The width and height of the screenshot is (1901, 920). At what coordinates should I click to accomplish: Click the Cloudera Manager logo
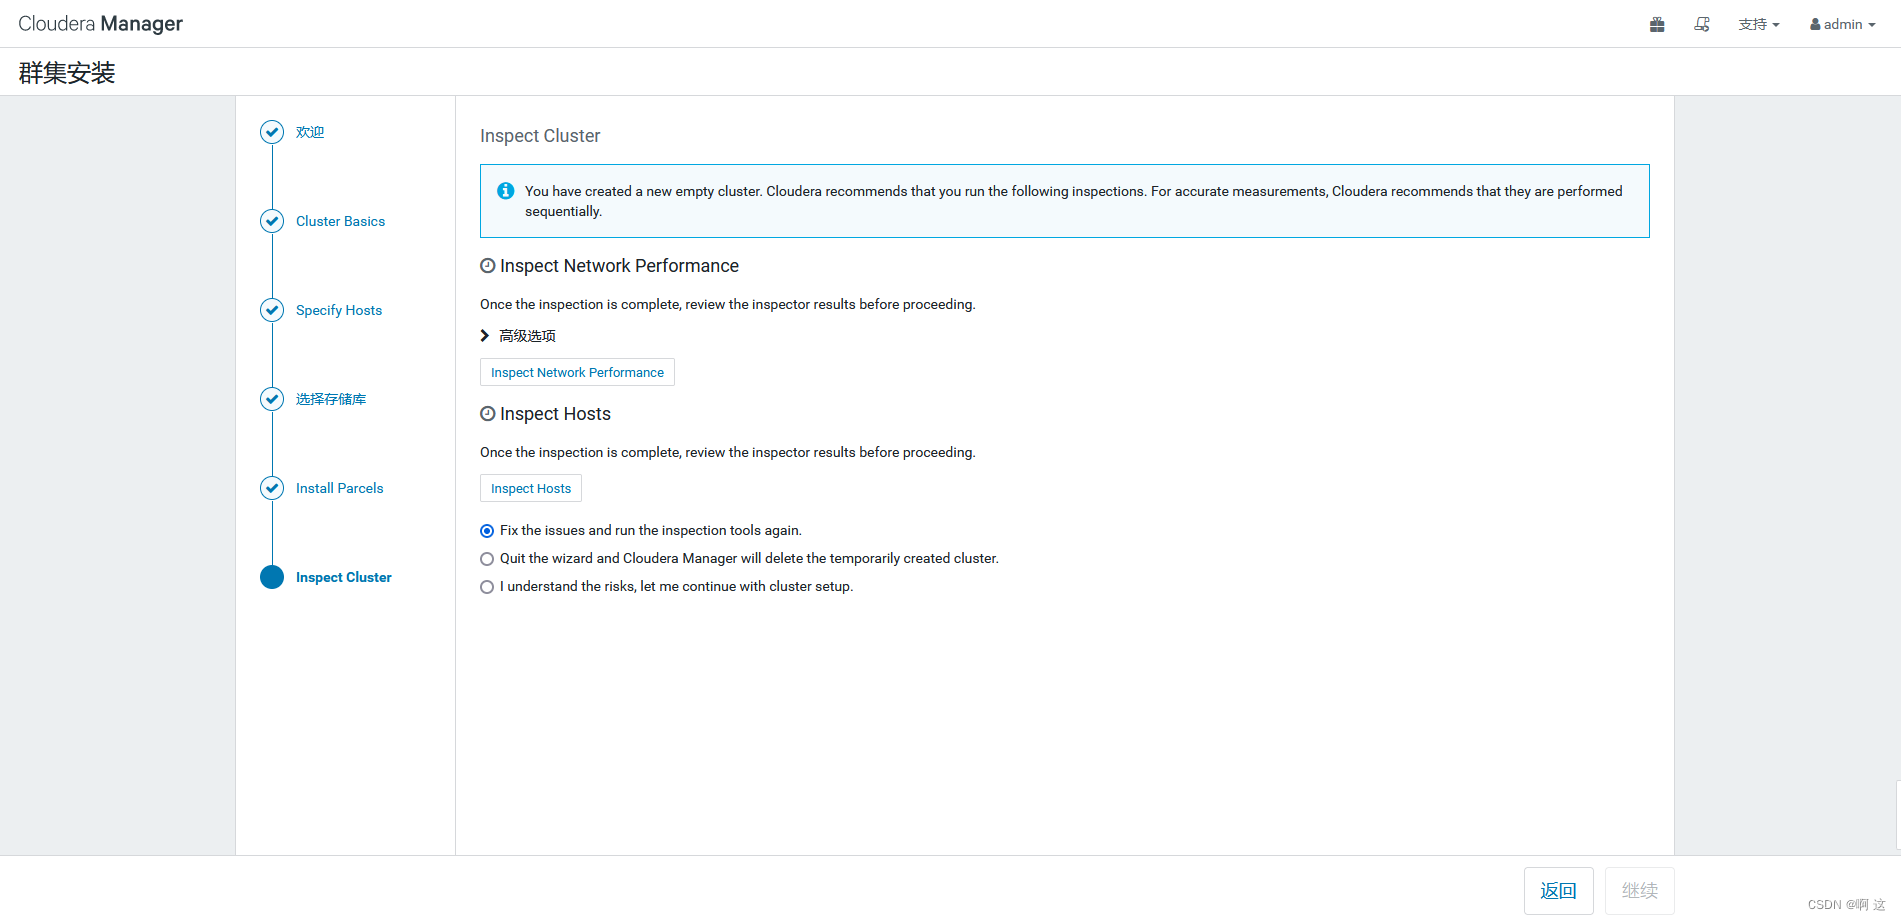(x=100, y=24)
